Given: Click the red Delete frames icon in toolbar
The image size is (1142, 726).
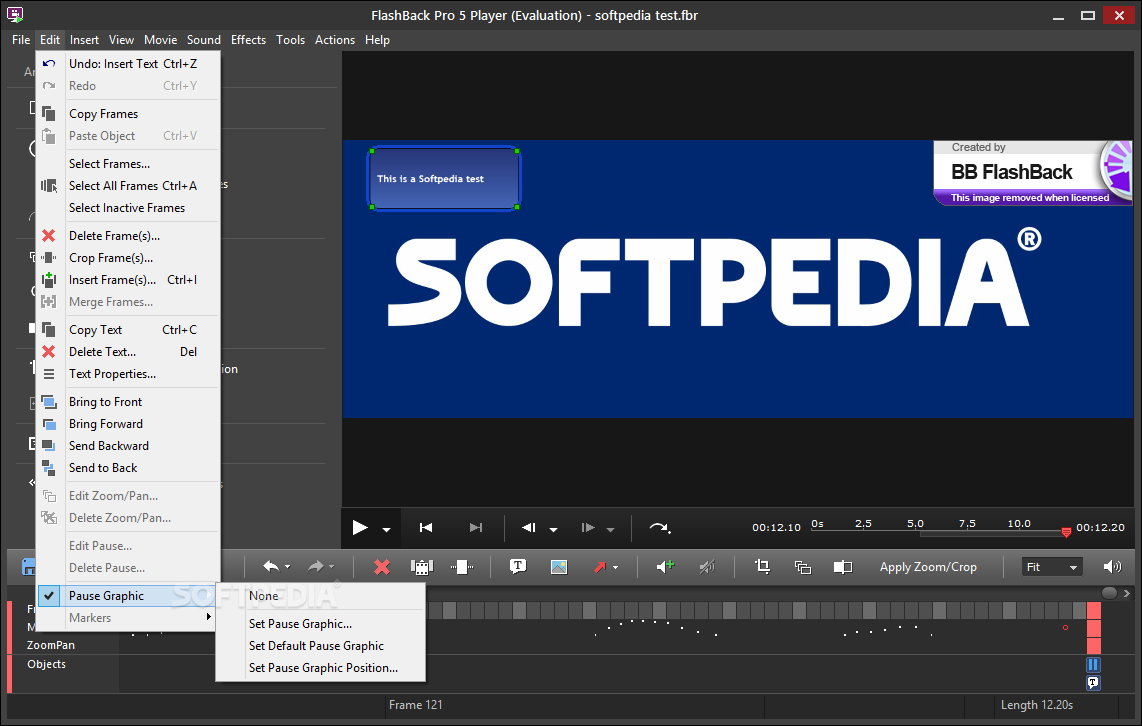Looking at the screenshot, I should [381, 567].
